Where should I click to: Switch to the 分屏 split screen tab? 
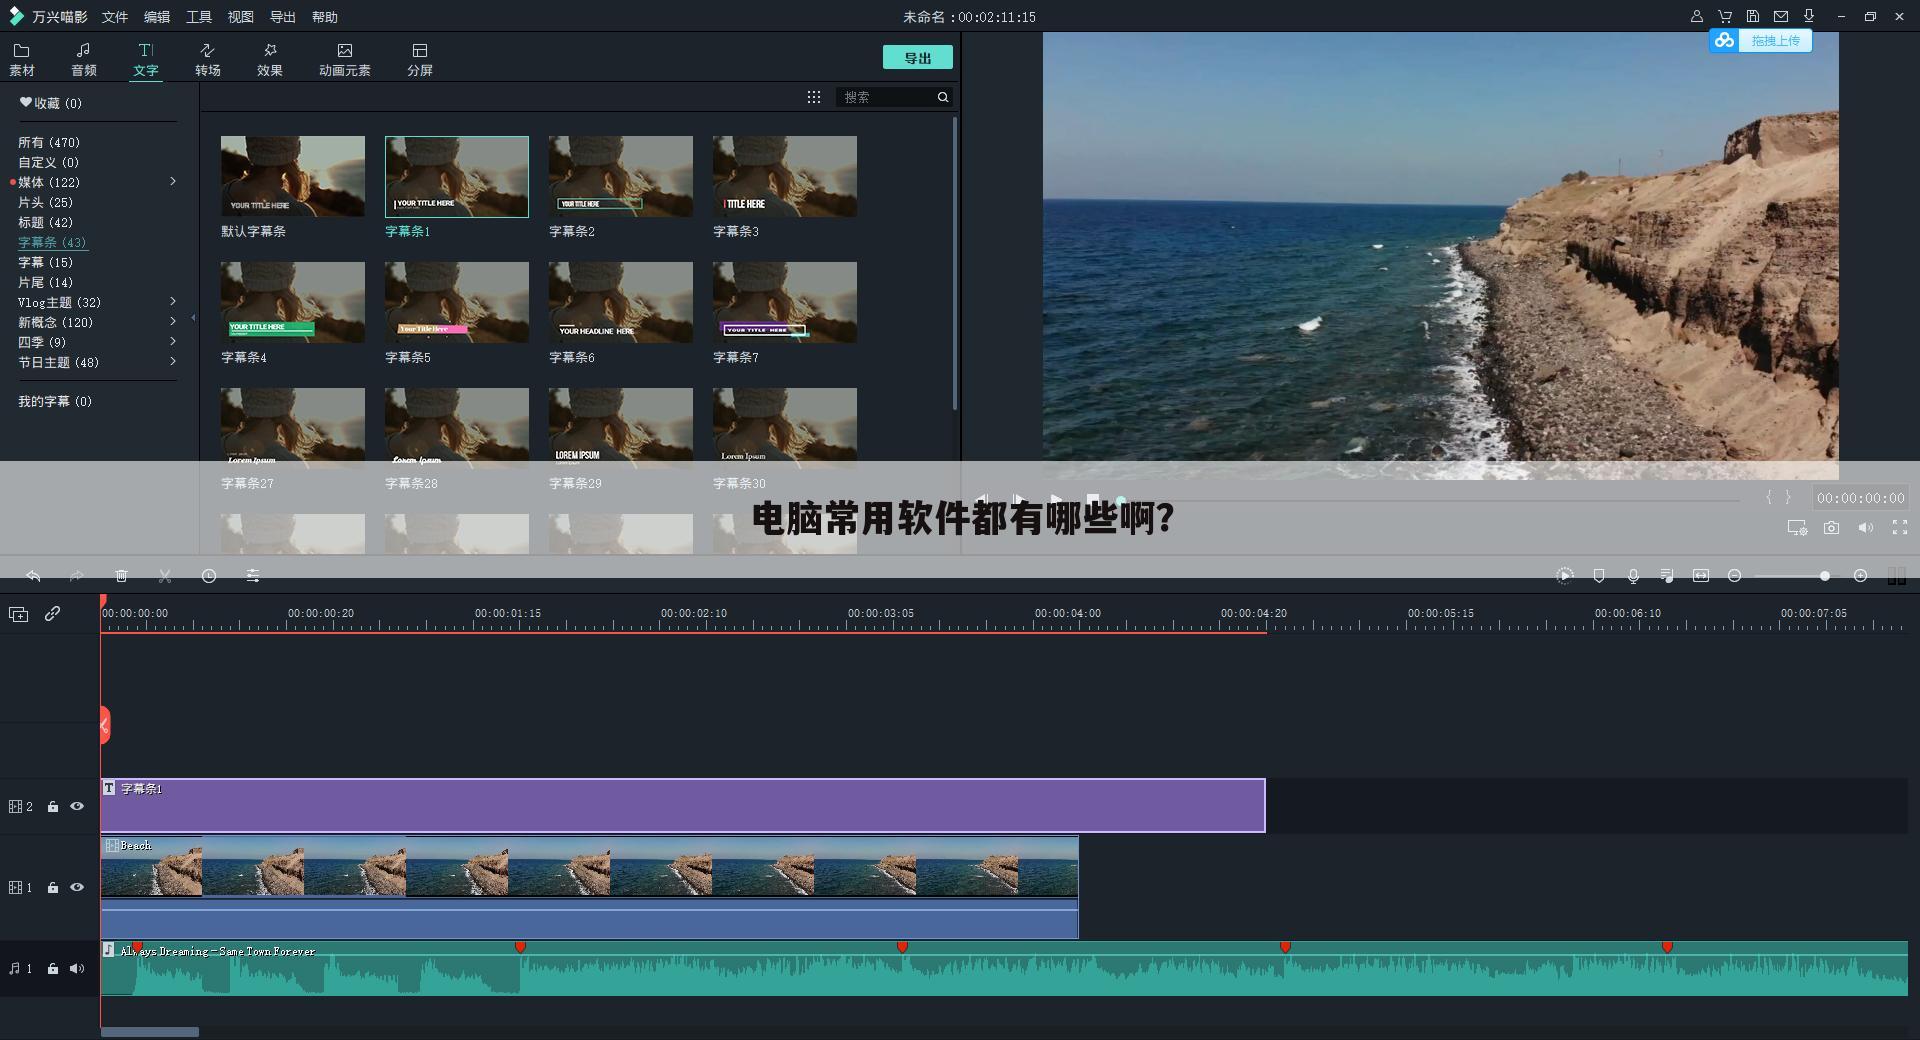[x=420, y=60]
